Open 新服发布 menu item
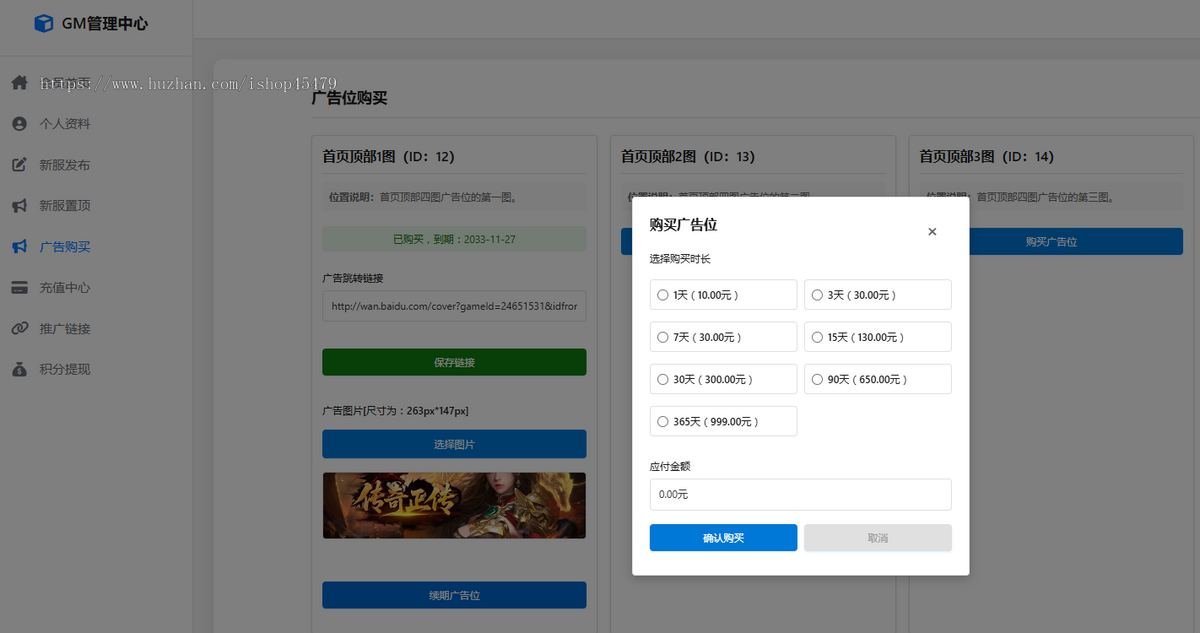 pos(65,165)
